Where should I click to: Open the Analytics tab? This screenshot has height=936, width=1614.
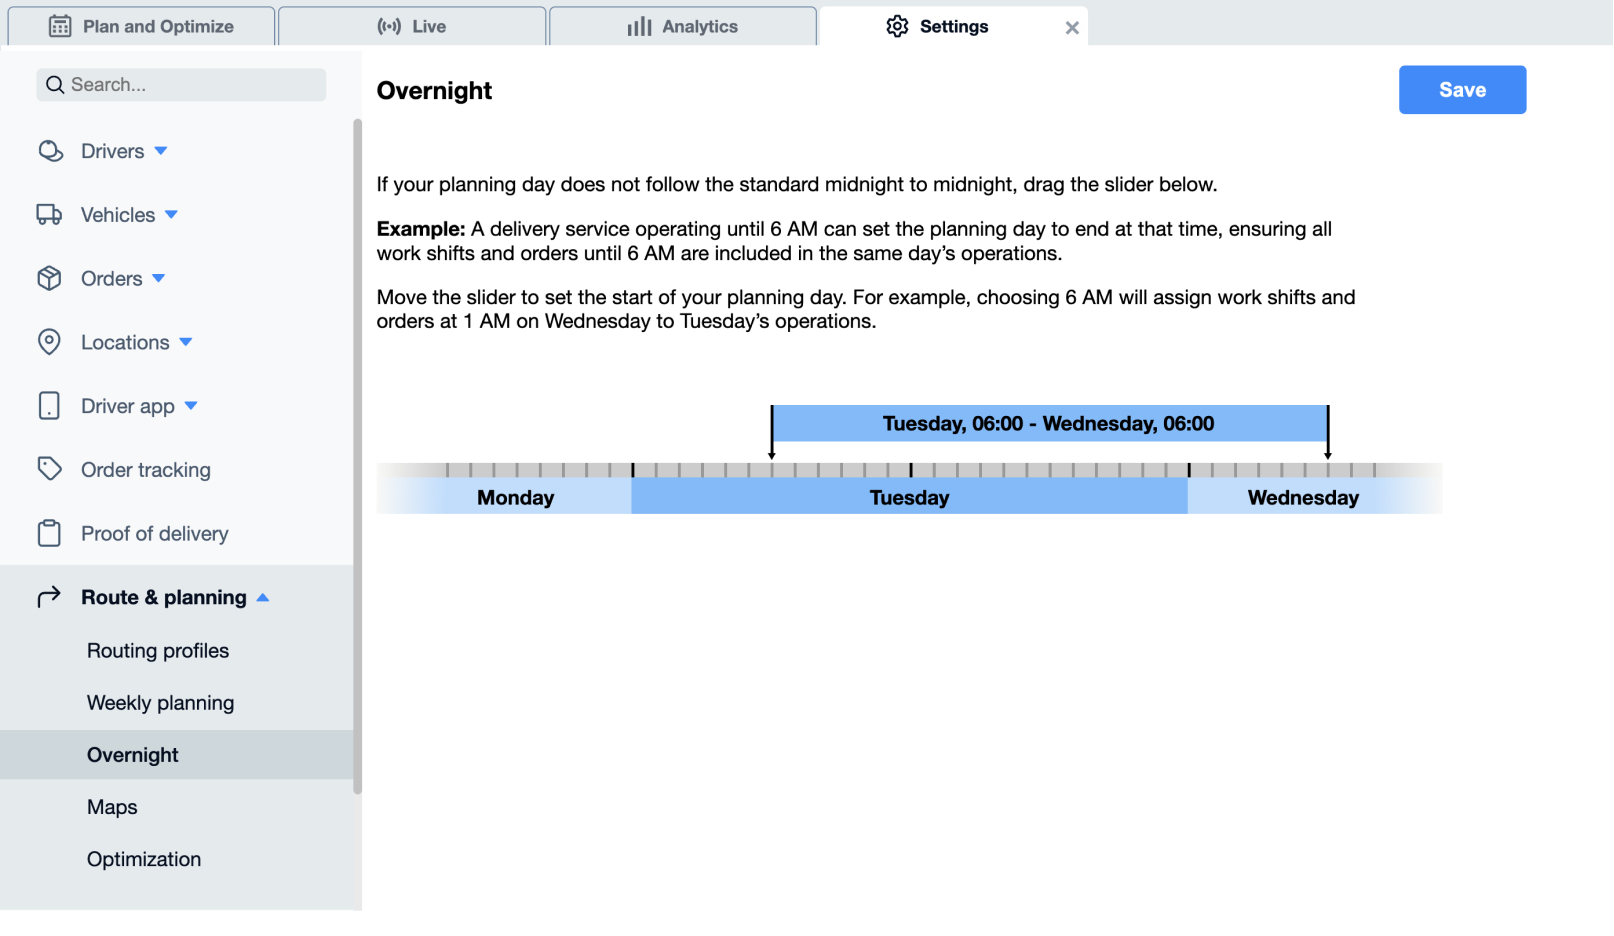point(683,26)
